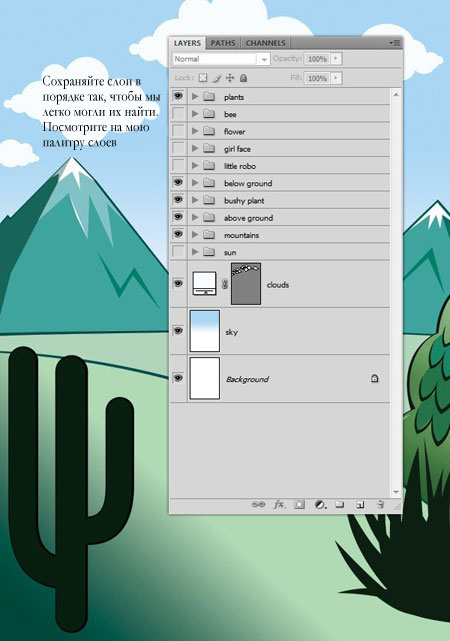Expand the bushy plant group triangle
The width and height of the screenshot is (450, 641).
[x=195, y=200]
